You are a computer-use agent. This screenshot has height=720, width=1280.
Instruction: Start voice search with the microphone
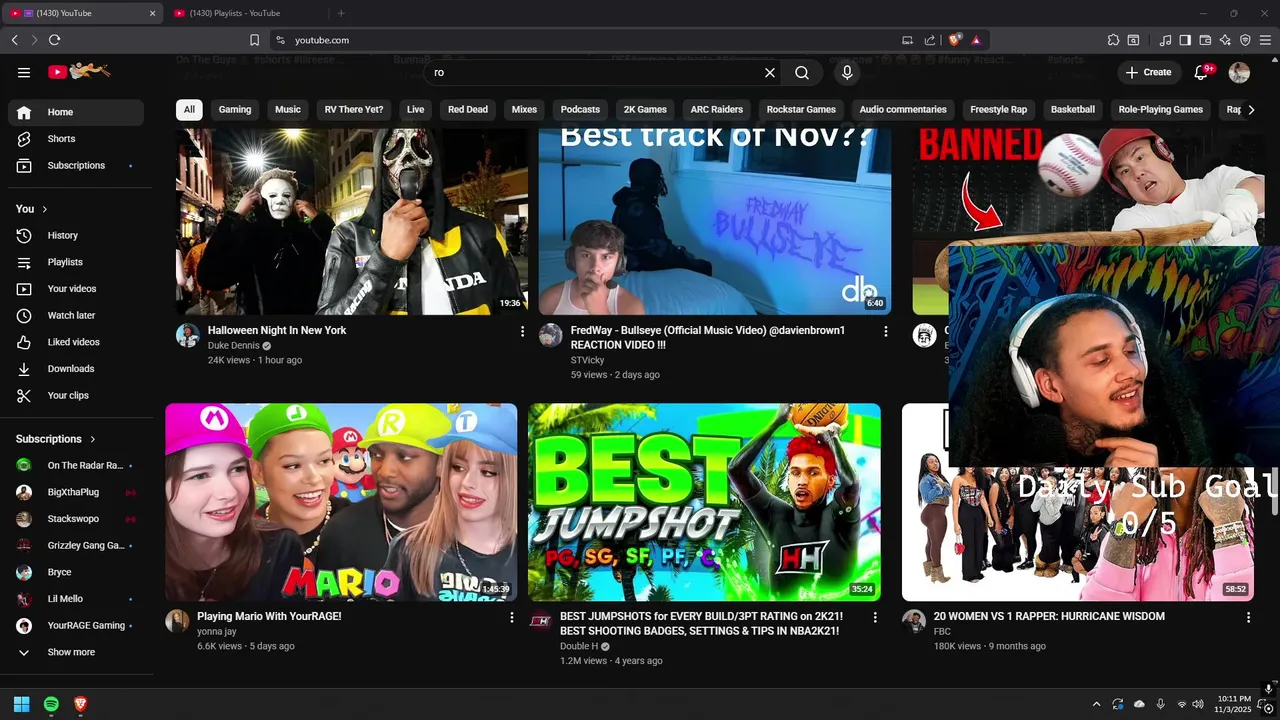(847, 72)
